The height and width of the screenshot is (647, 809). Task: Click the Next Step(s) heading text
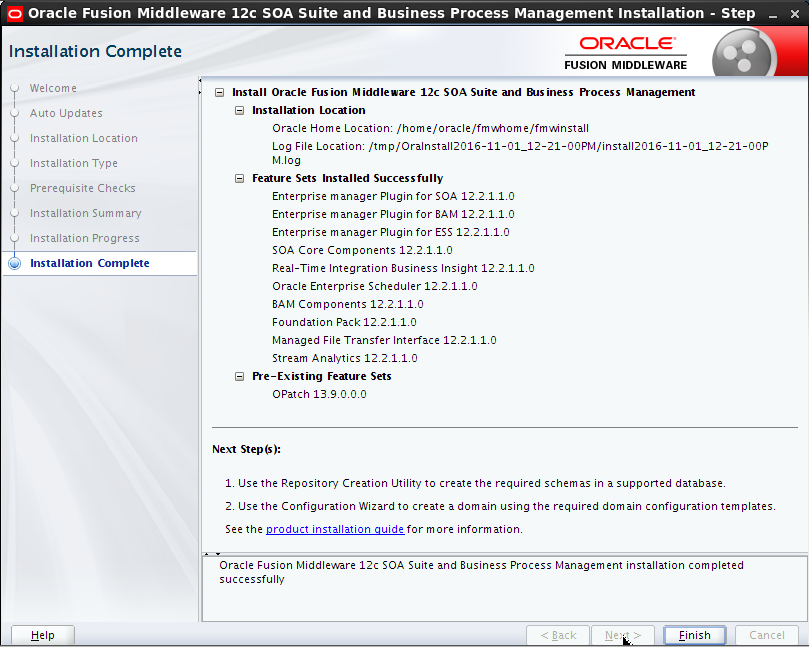[x=246, y=449]
